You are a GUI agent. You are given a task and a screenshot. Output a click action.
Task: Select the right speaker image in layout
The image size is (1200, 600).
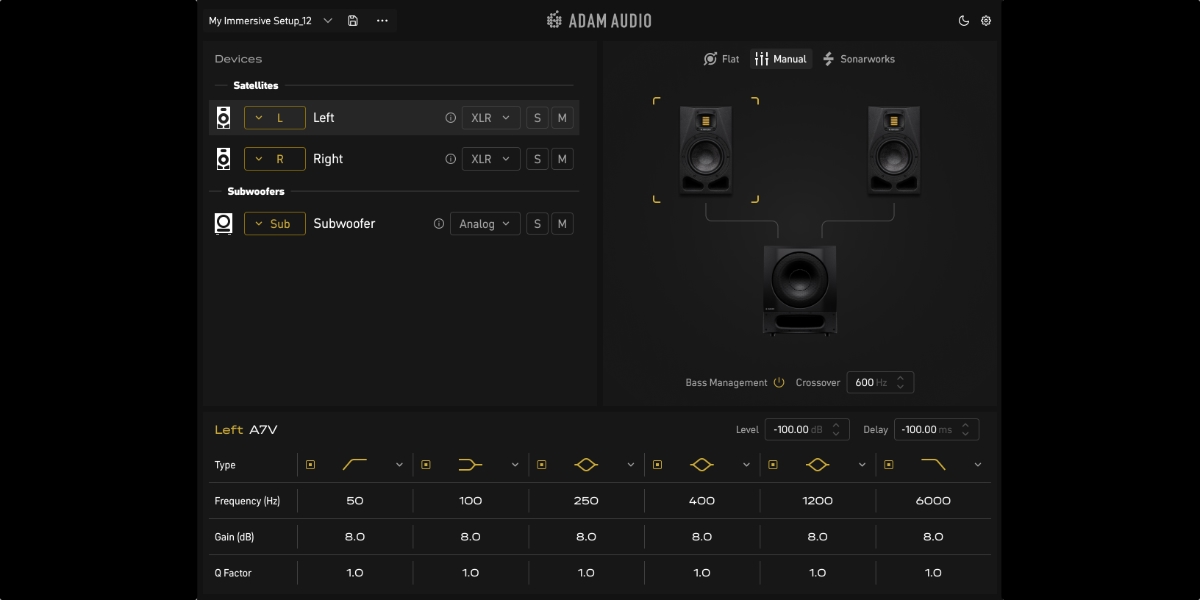point(894,150)
